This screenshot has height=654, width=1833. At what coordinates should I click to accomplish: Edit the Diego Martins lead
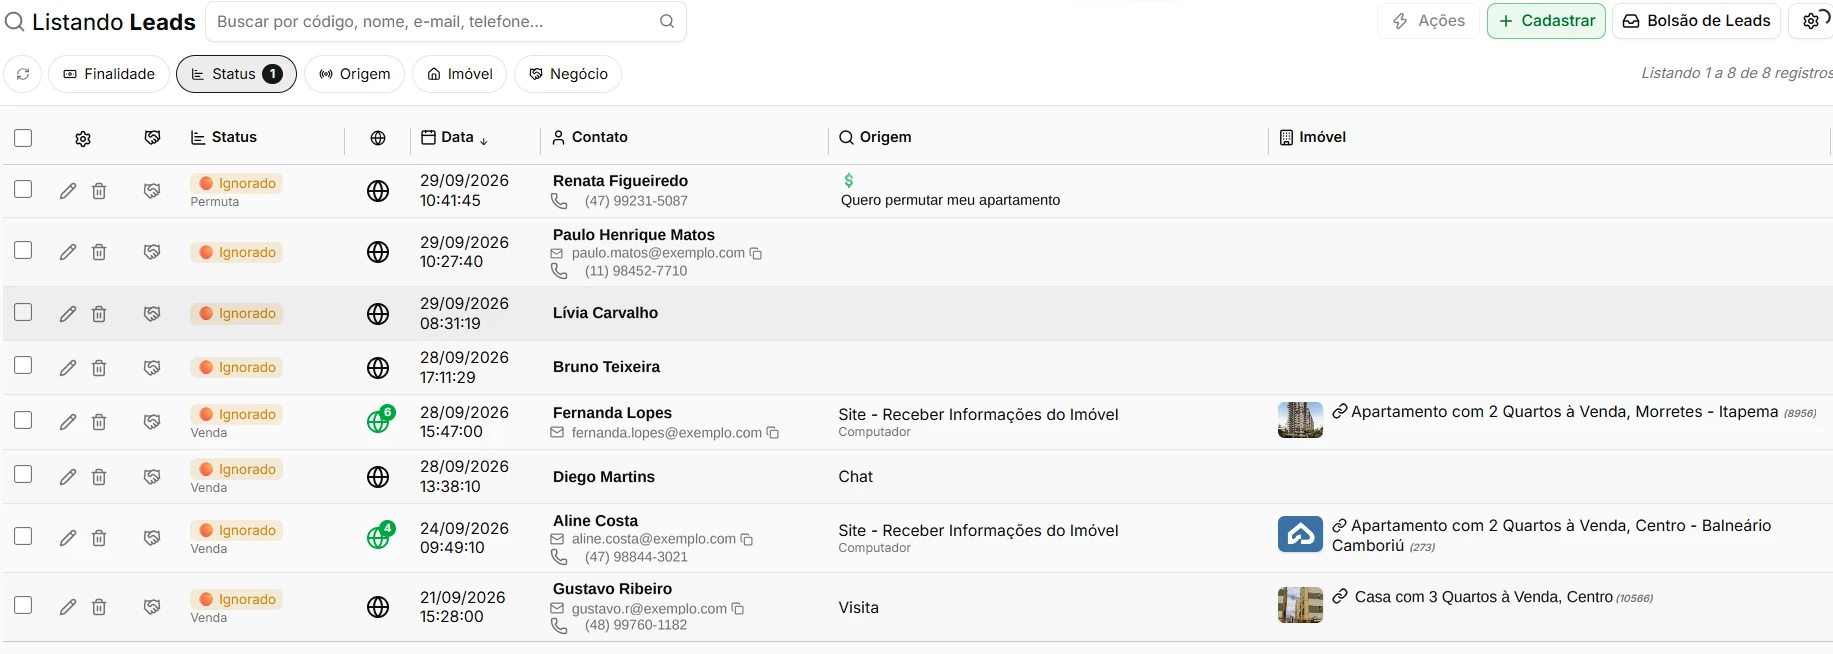pos(68,477)
